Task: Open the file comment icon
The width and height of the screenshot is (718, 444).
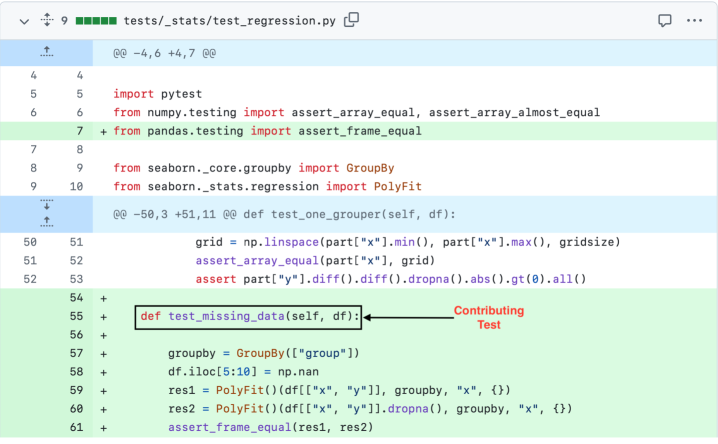Action: point(664,20)
